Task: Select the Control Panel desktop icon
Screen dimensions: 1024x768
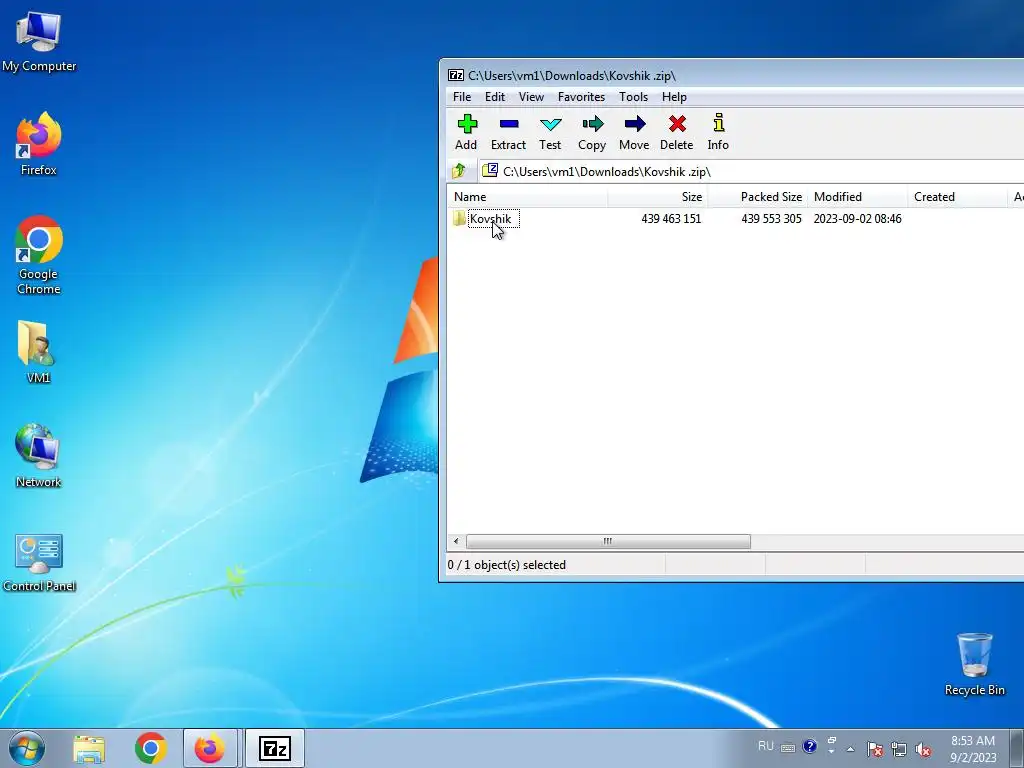Action: [39, 562]
